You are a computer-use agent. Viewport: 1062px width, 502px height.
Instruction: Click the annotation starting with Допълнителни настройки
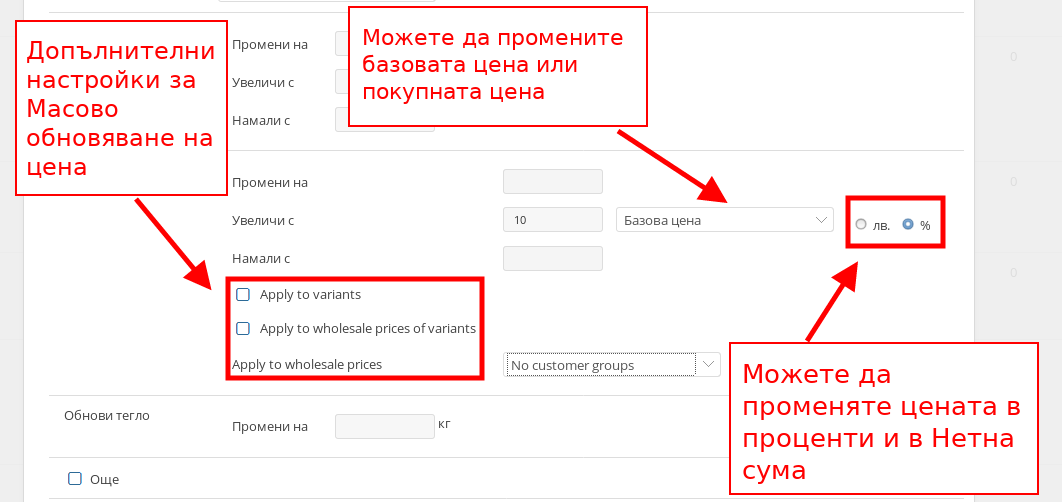(x=120, y=109)
